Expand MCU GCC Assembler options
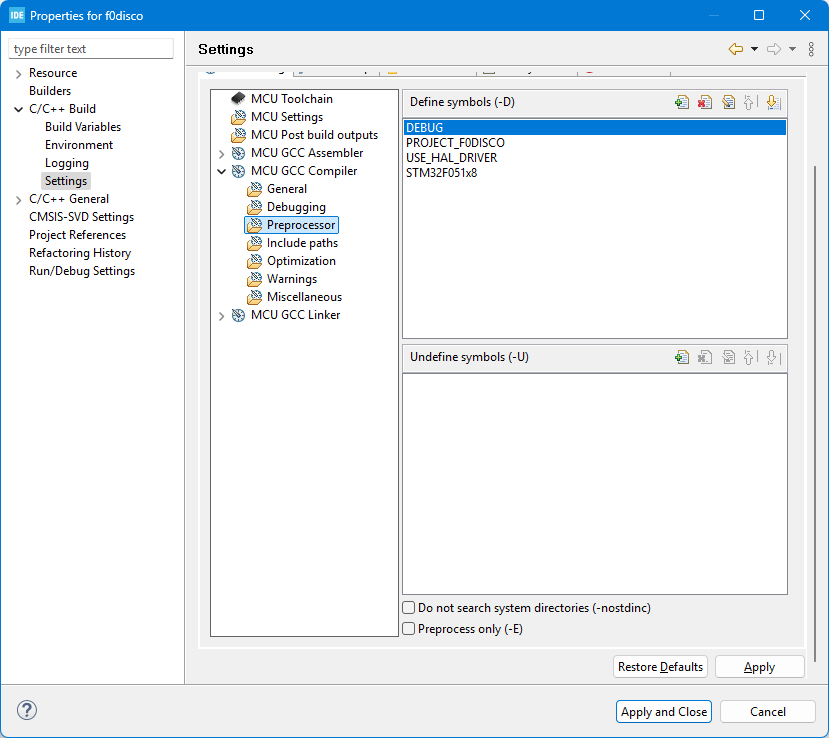Image resolution: width=829 pixels, height=738 pixels. 222,154
